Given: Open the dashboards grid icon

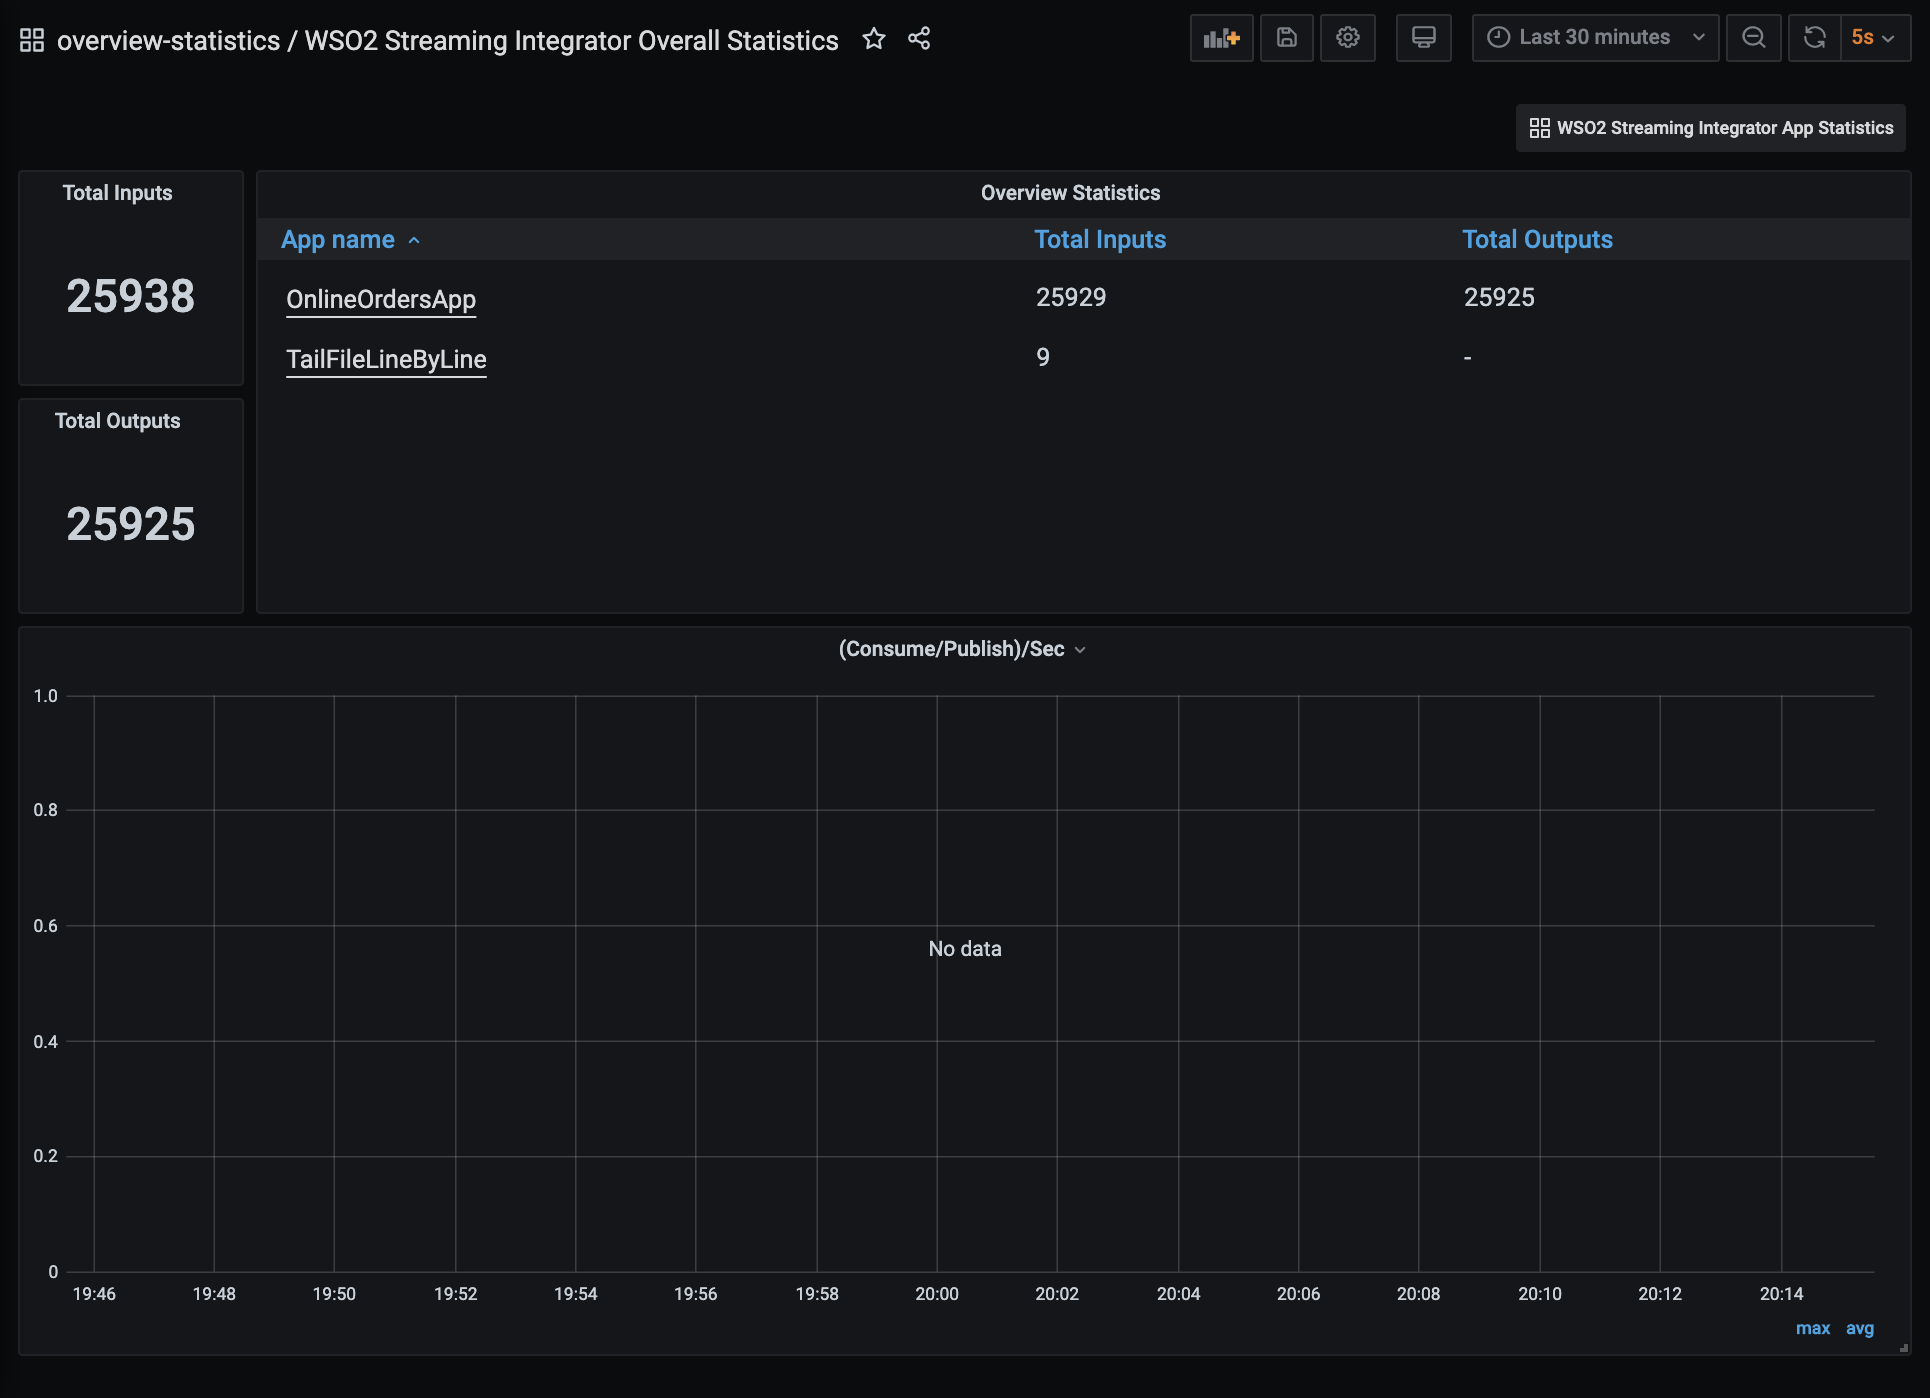Looking at the screenshot, I should coord(32,40).
